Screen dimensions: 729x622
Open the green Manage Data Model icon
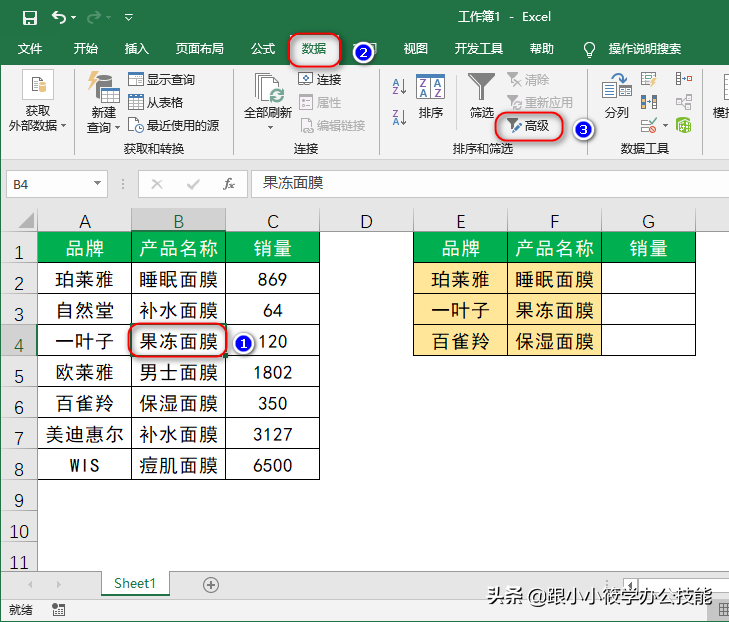coord(683,125)
